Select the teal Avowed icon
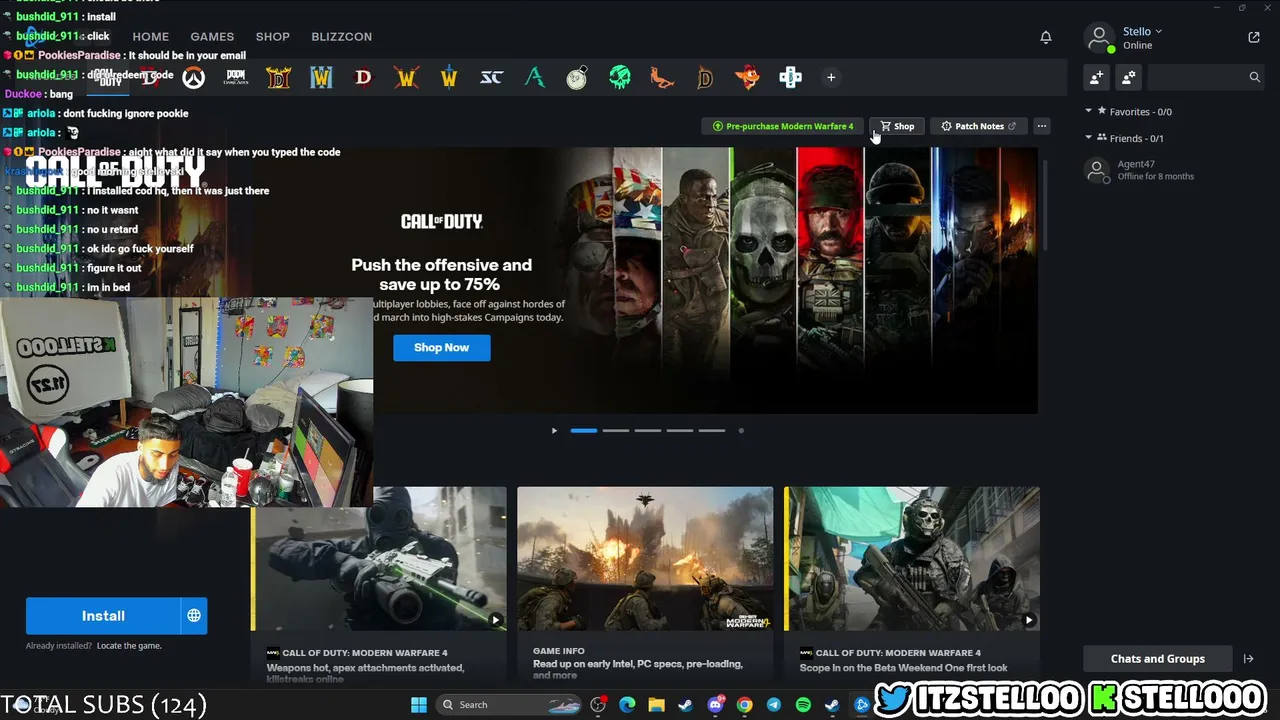Image resolution: width=1280 pixels, height=720 pixels. pyautogui.click(x=535, y=77)
